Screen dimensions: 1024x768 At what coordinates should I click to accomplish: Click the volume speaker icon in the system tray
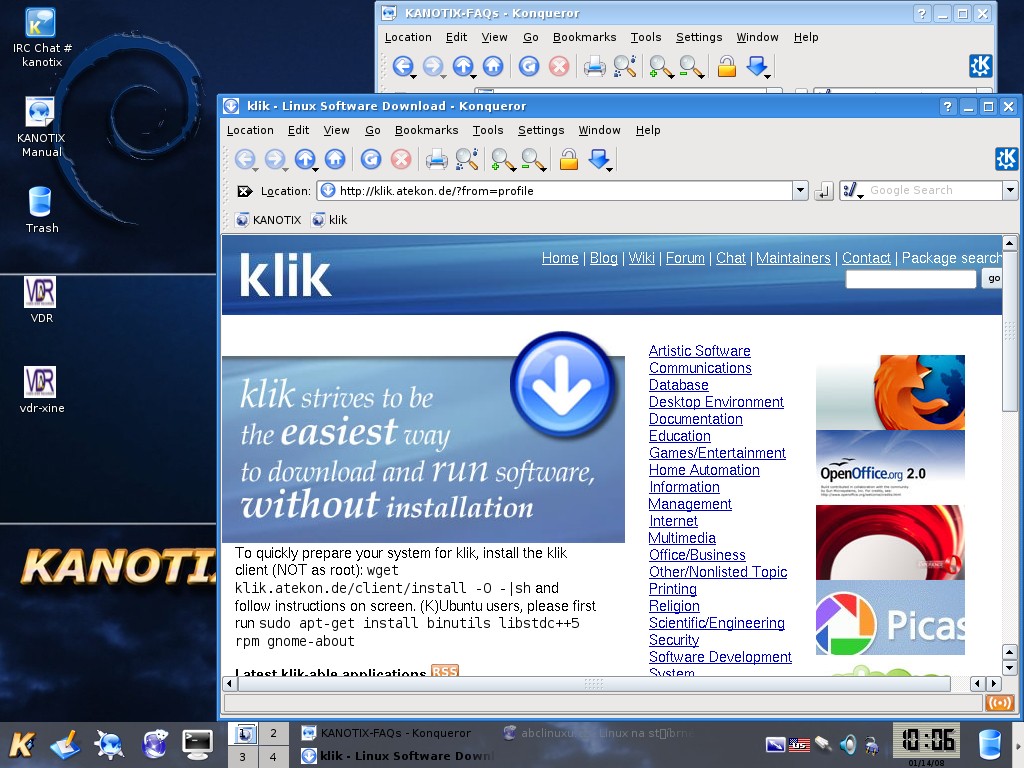click(x=848, y=744)
